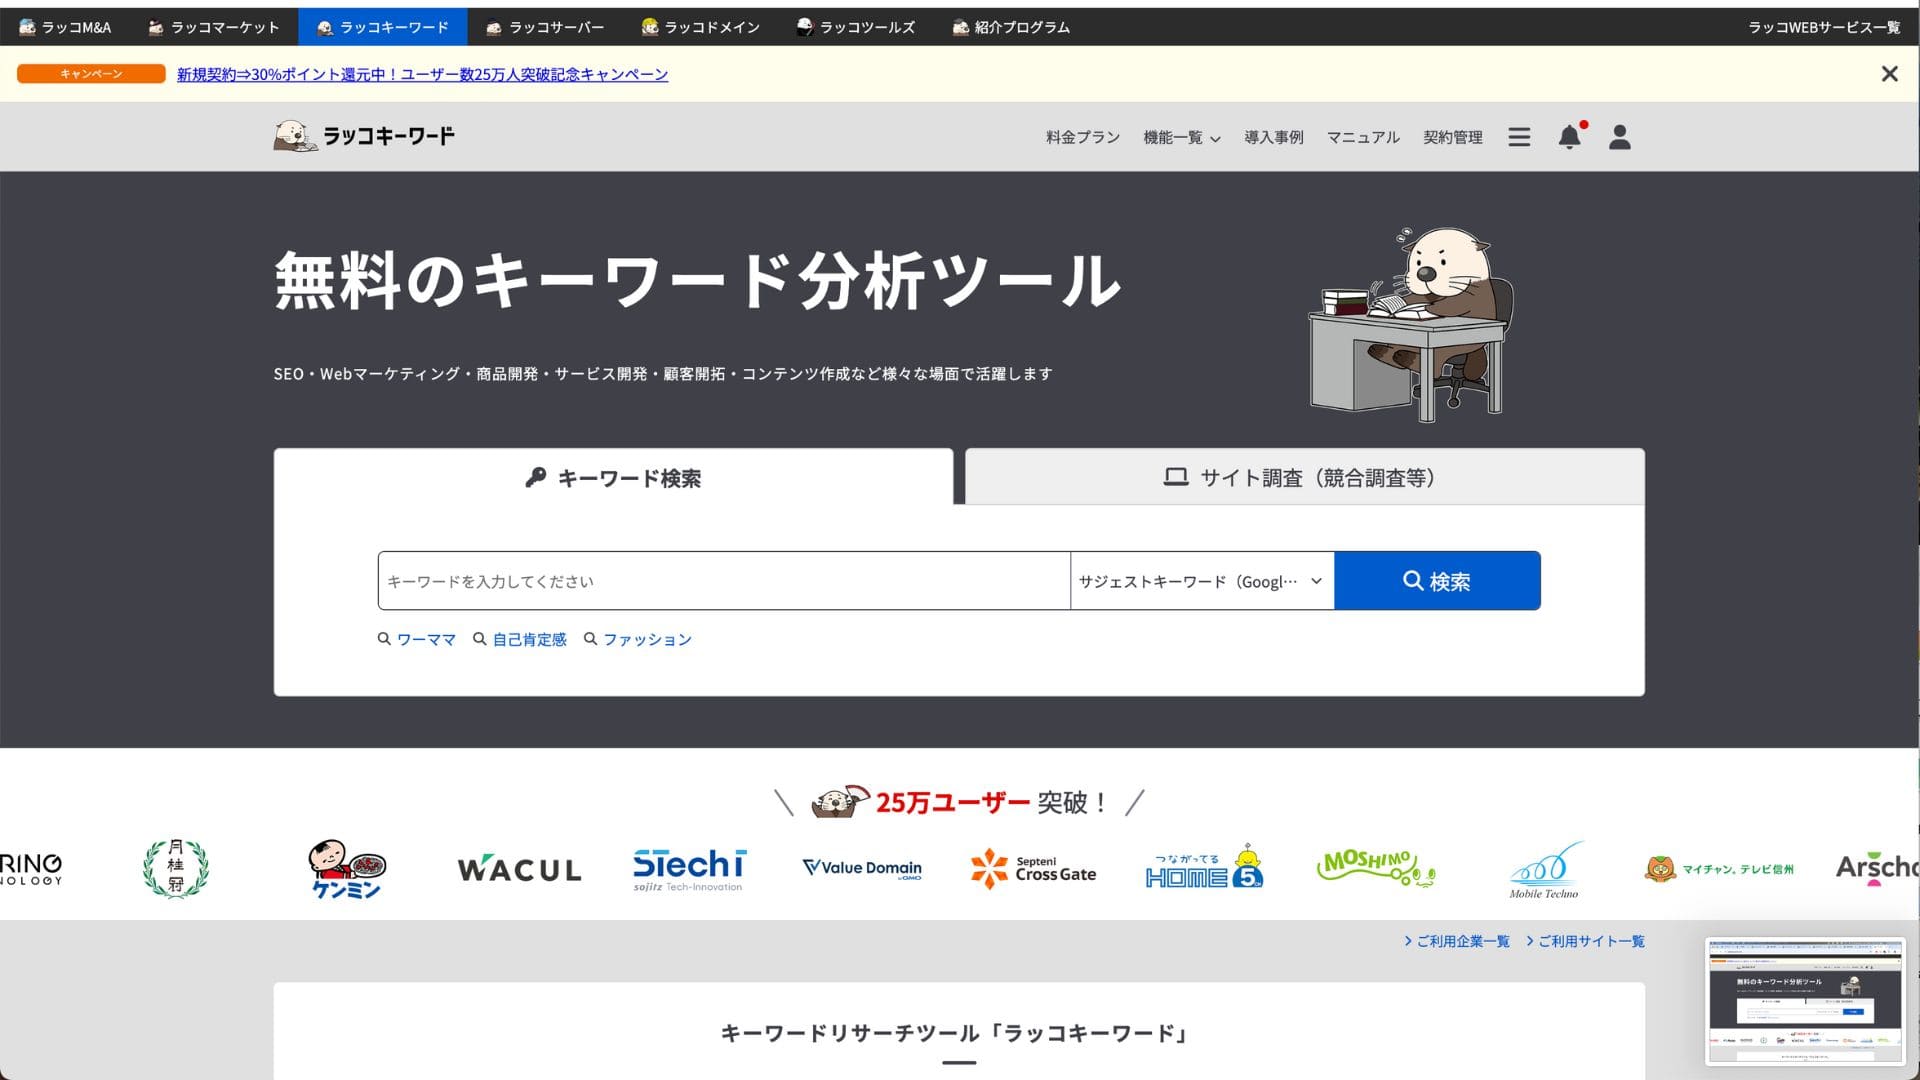Click the 月桂冠 company logo

[176, 867]
